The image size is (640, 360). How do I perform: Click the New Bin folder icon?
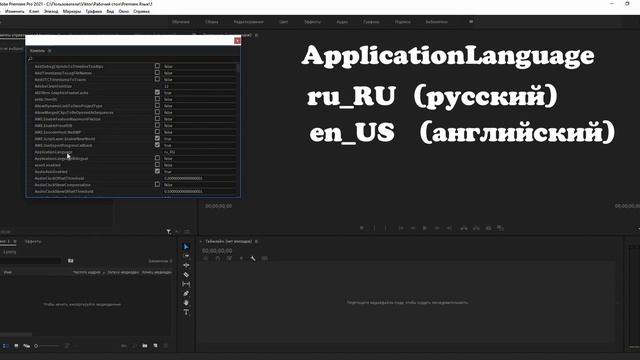pos(145,346)
